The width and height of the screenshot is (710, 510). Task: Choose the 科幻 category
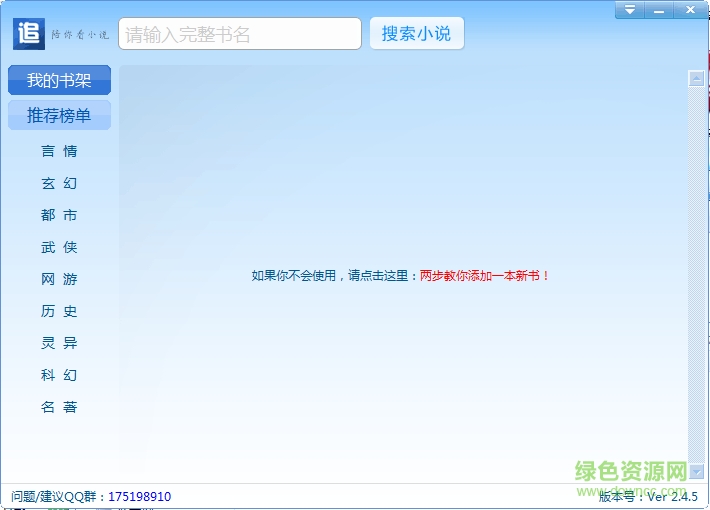click(x=59, y=375)
